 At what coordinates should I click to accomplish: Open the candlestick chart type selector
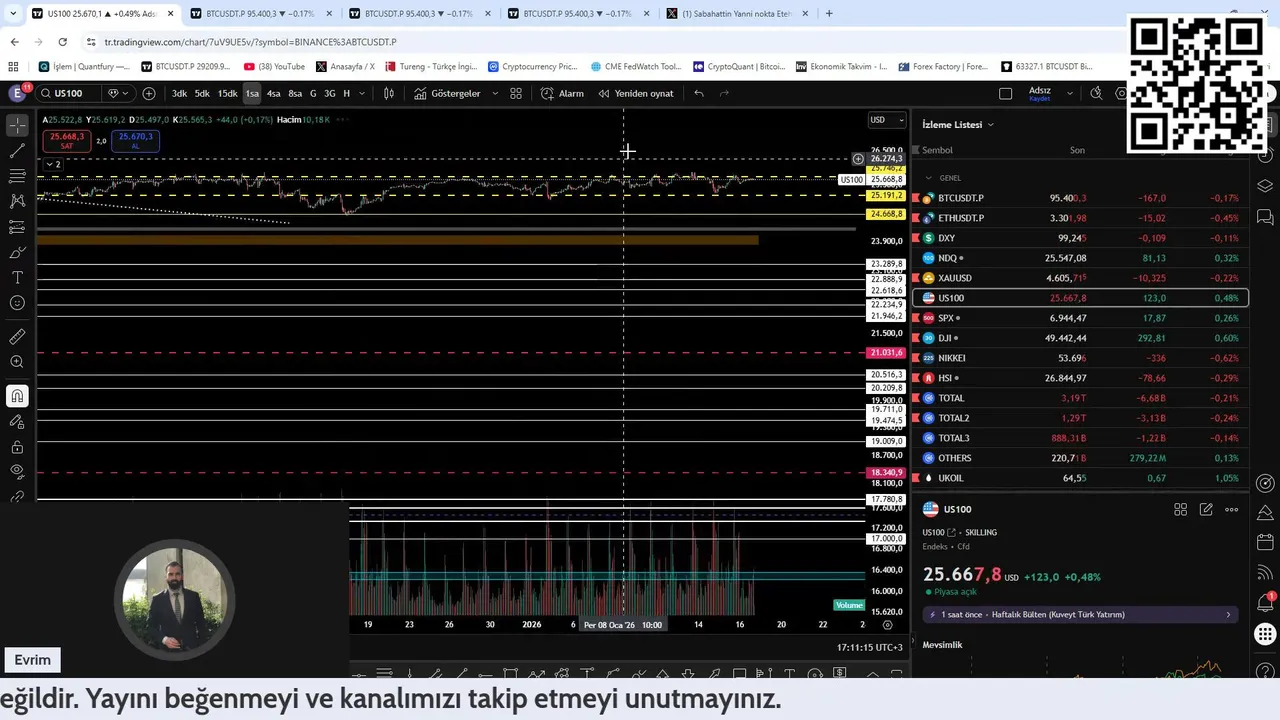click(x=389, y=93)
